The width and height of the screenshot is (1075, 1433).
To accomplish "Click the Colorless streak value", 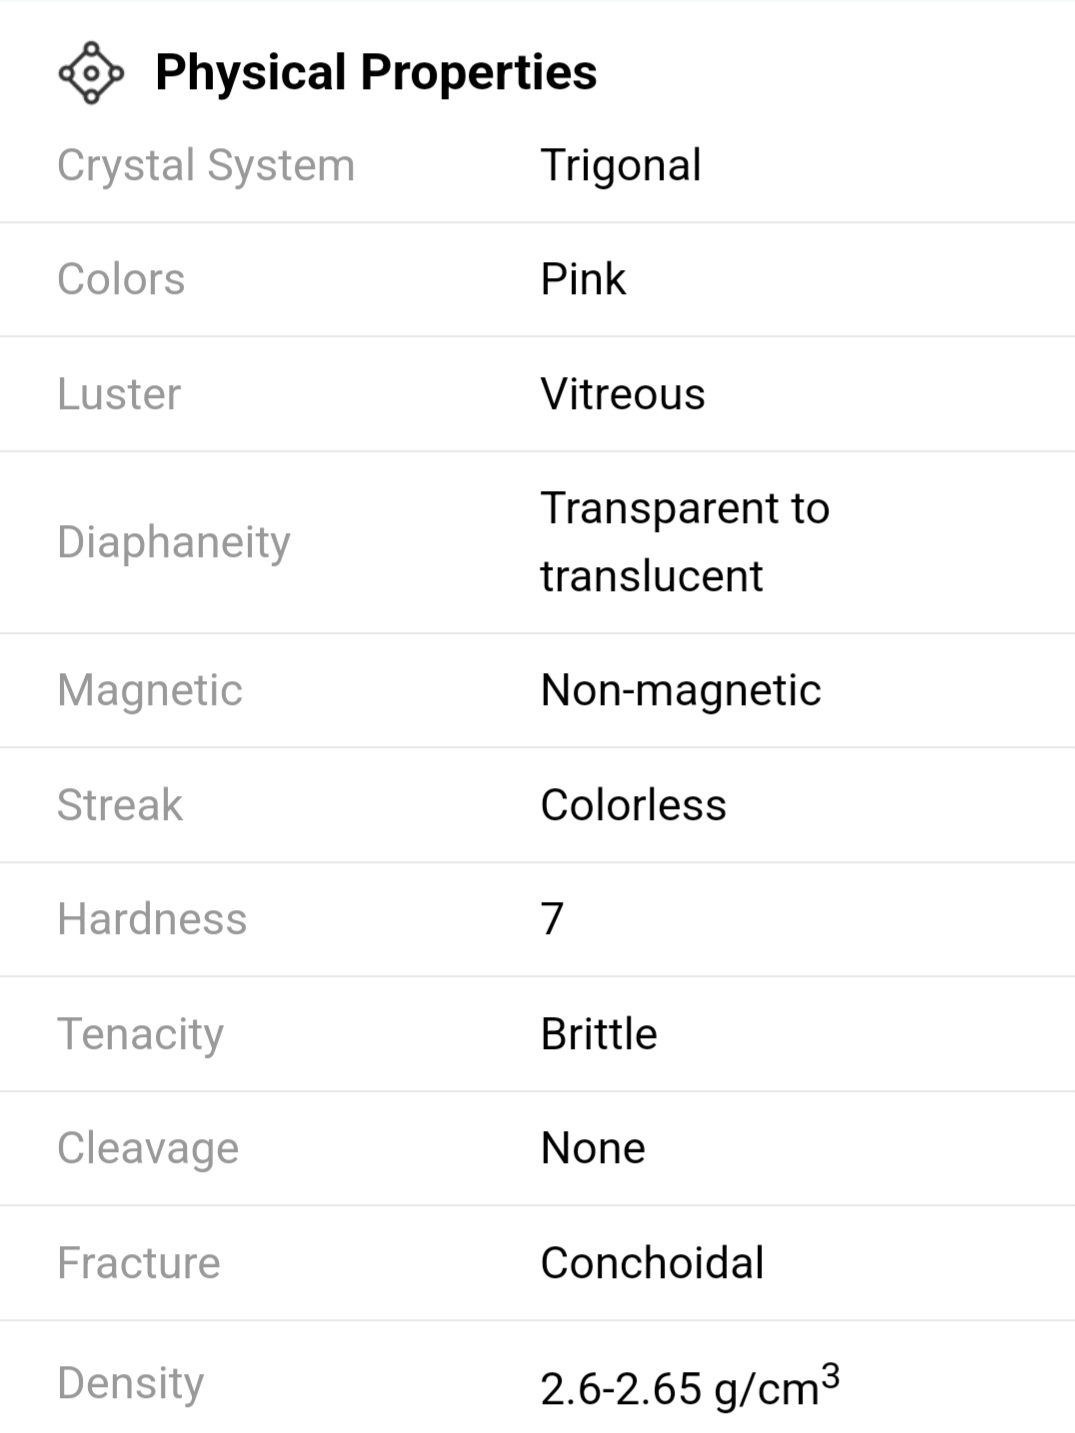I will tap(633, 805).
